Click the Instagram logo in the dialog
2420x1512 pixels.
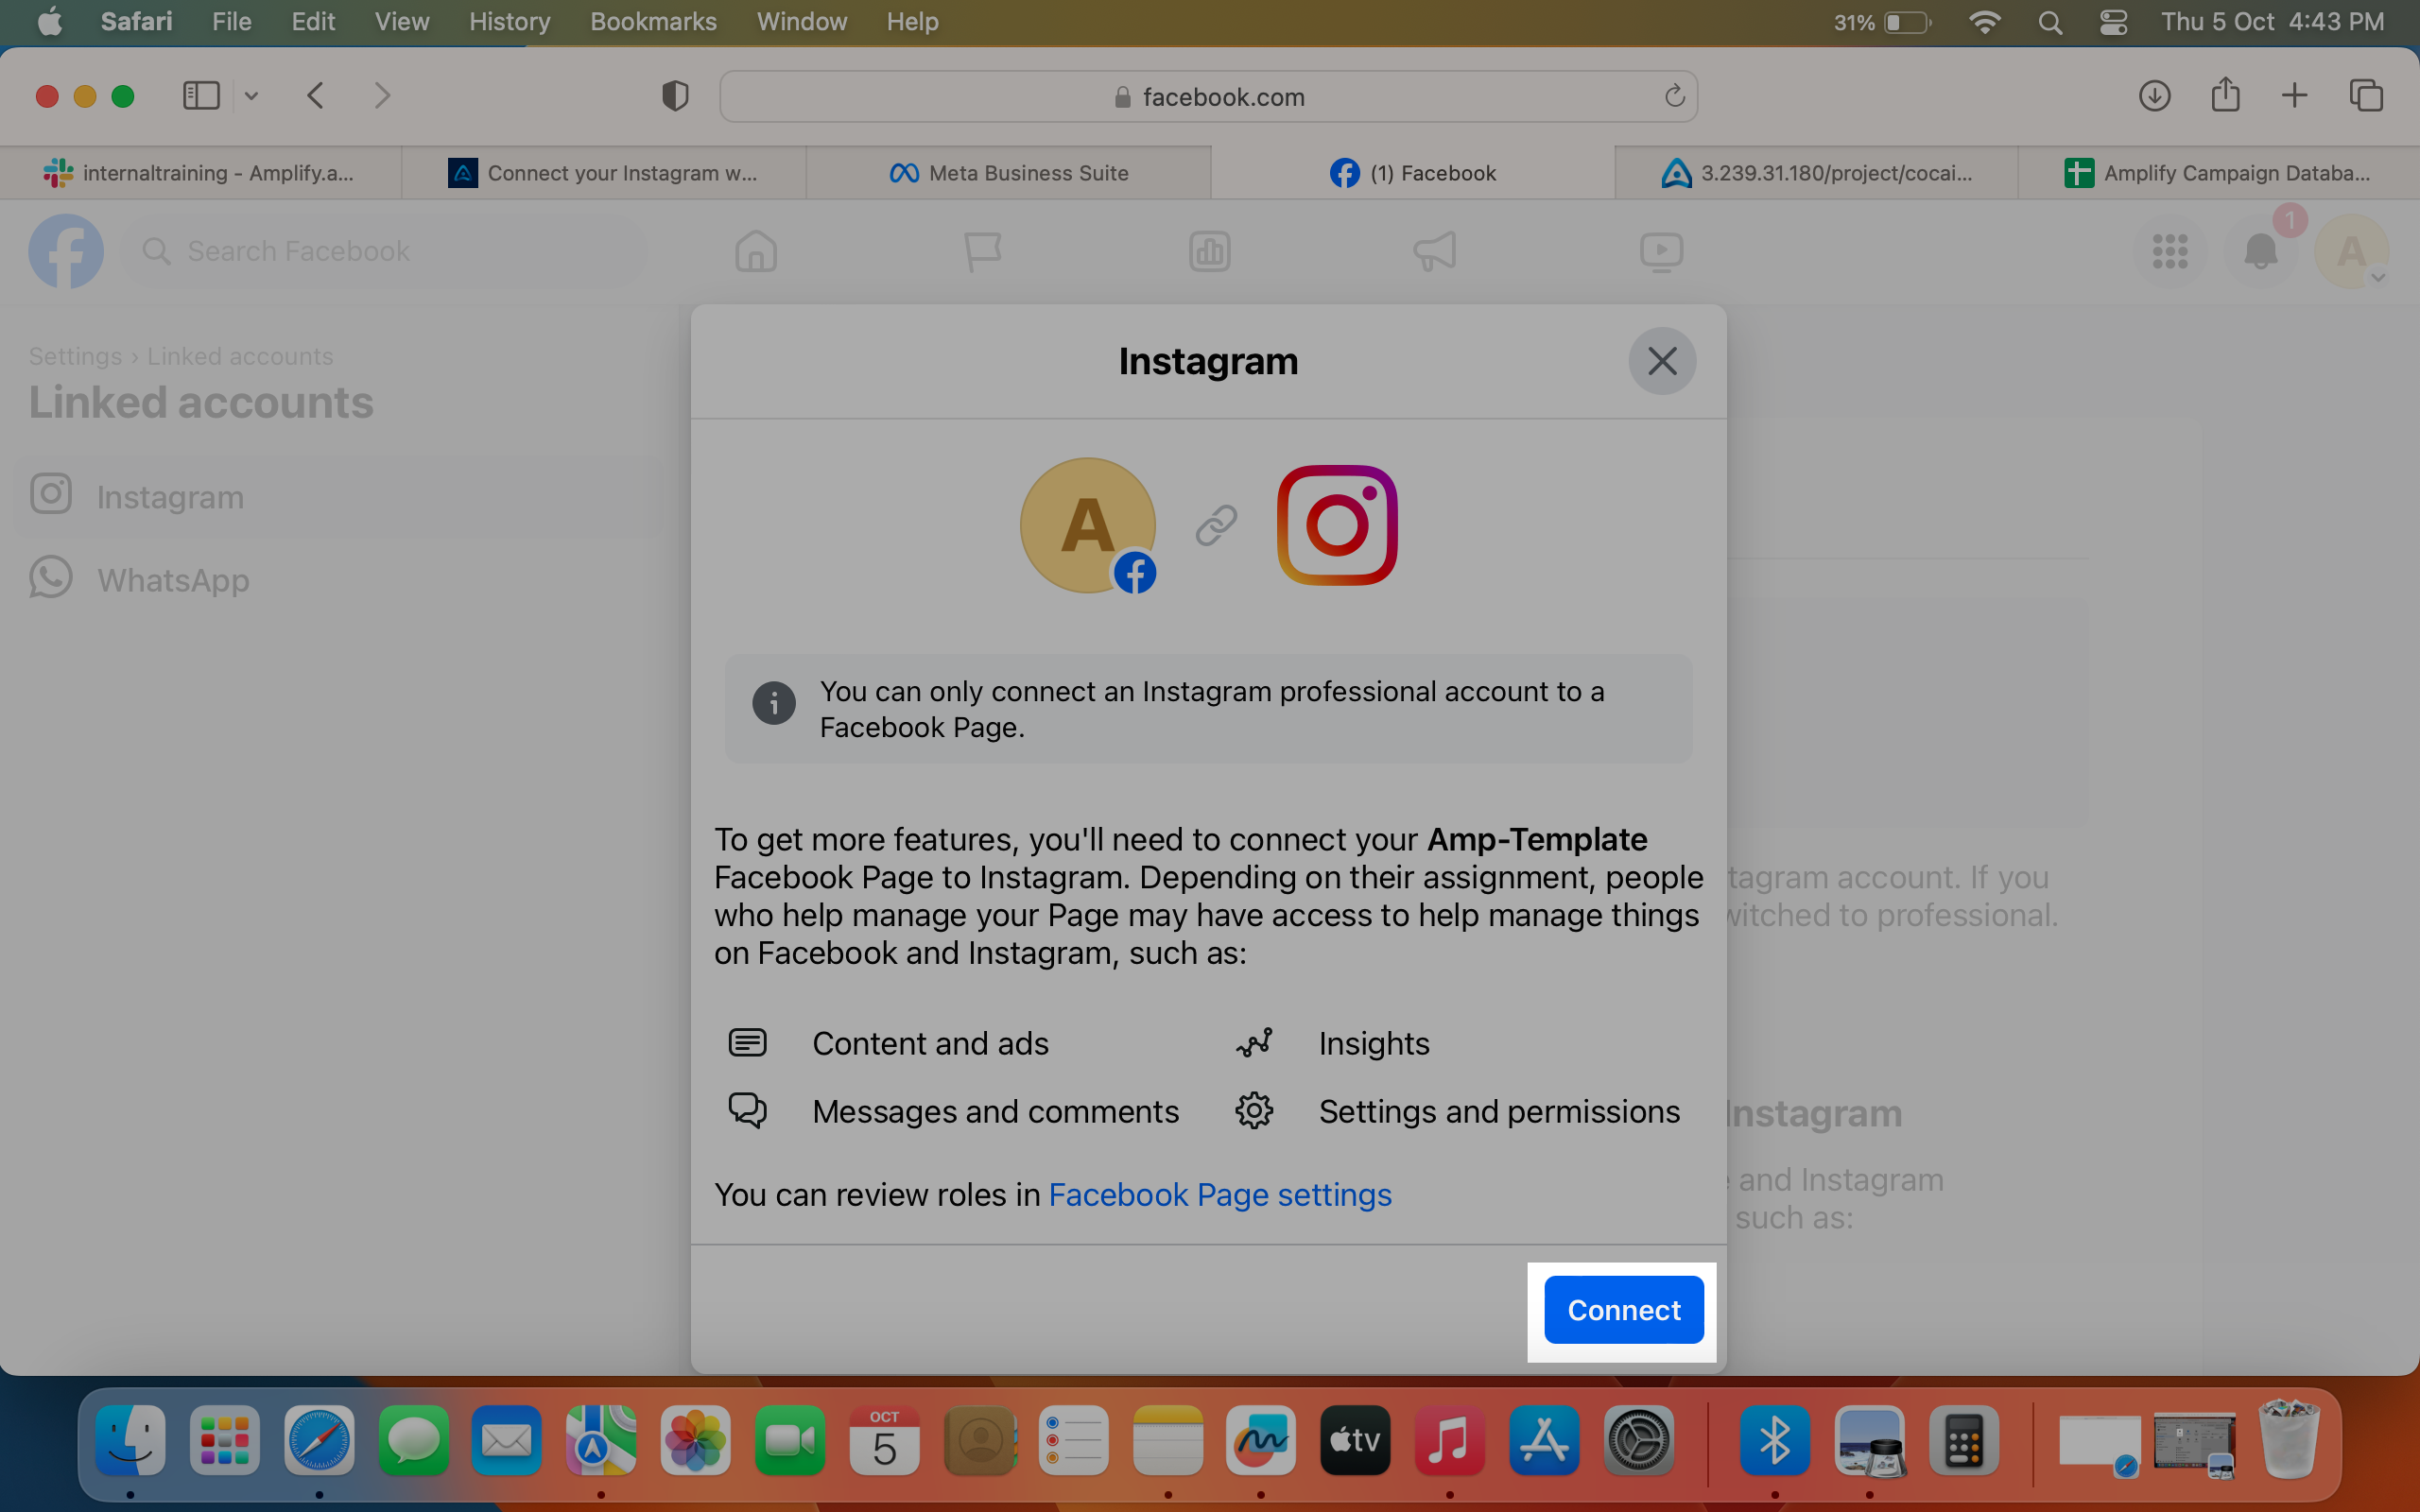pos(1336,525)
